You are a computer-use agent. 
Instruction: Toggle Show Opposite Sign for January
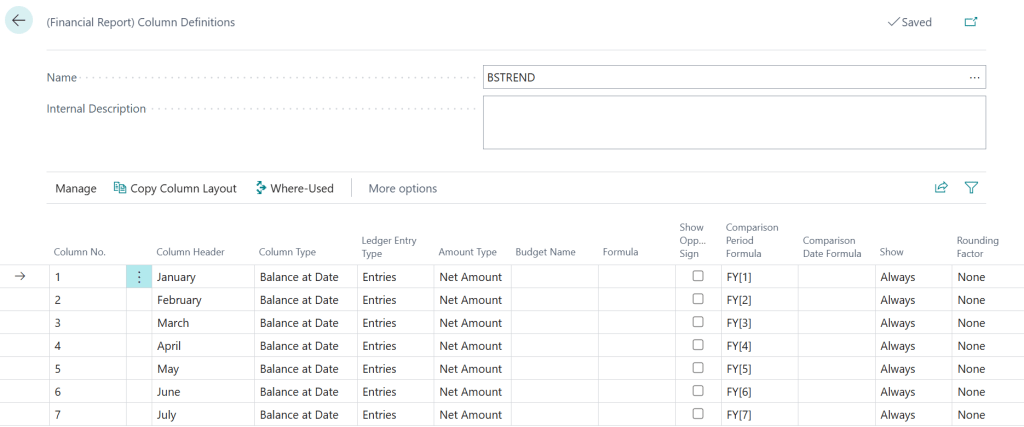[x=698, y=276]
